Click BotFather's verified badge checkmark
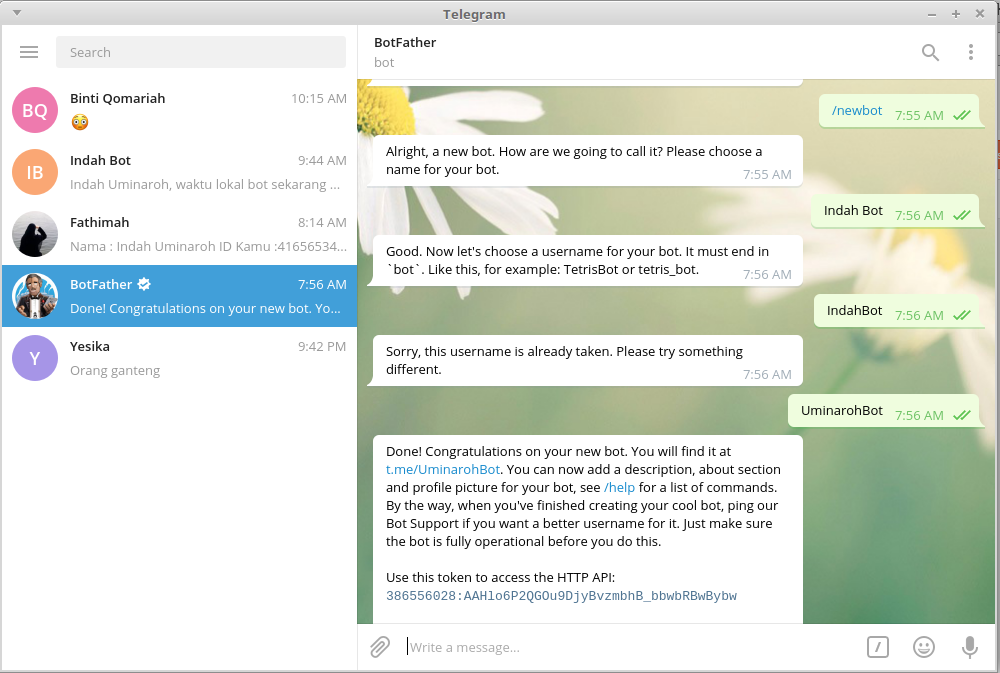Viewport: 1000px width, 673px height. tap(142, 284)
